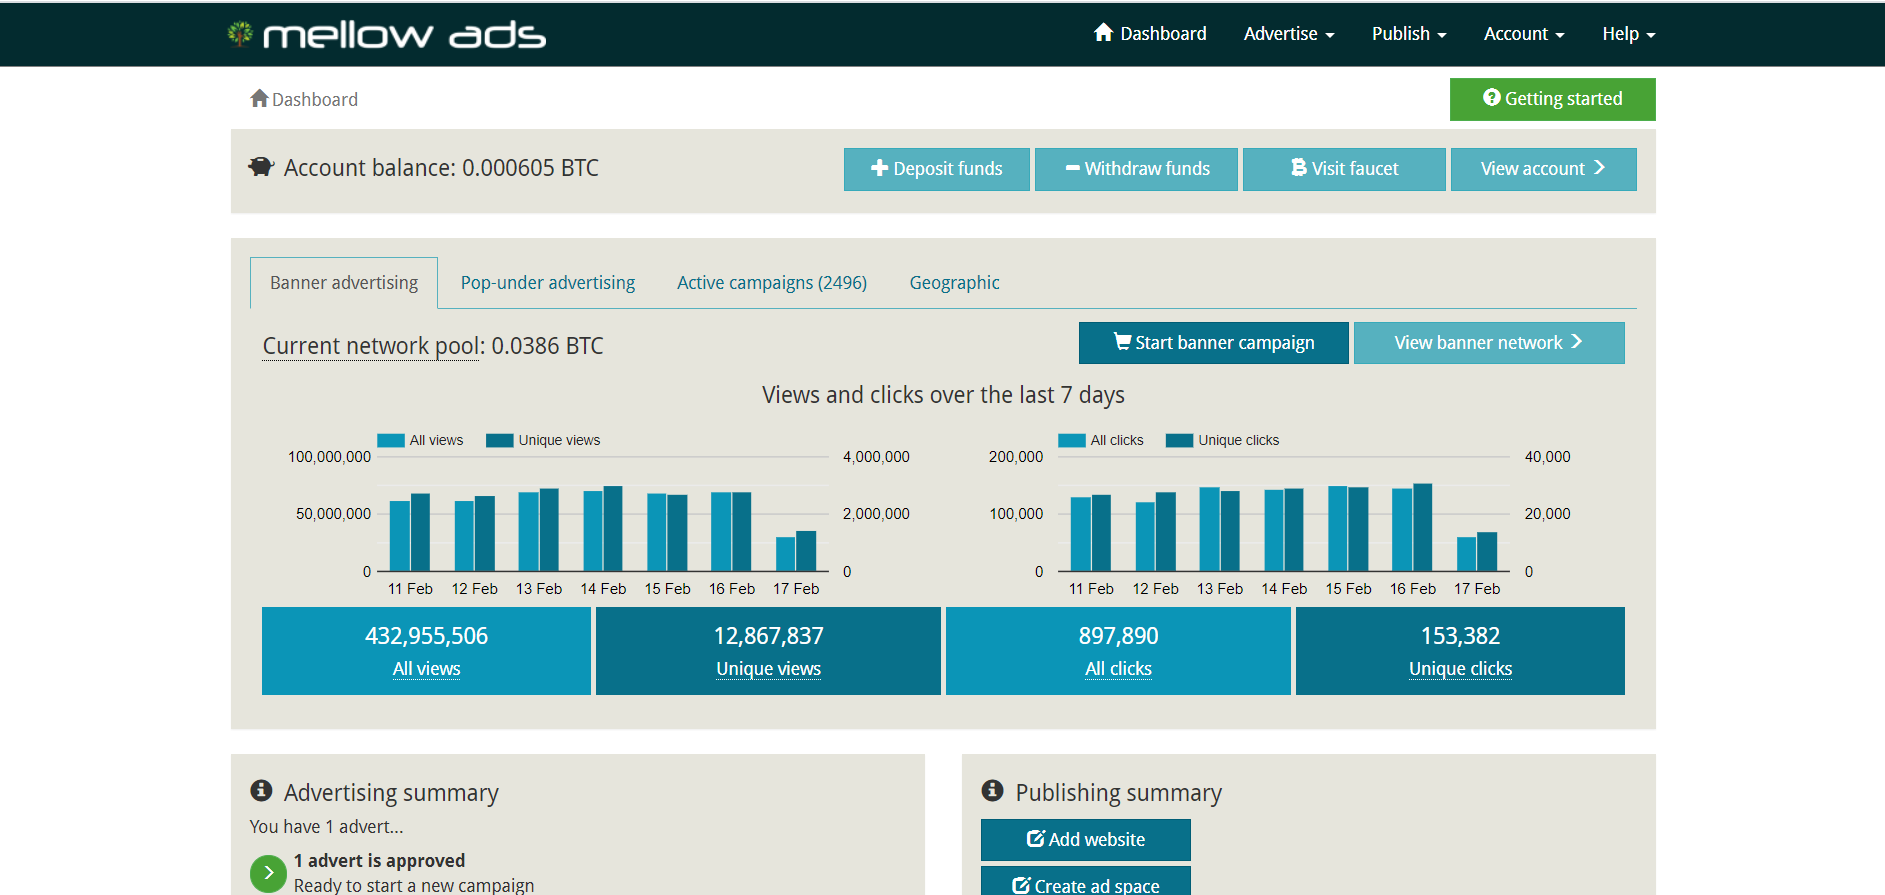Click the 'You have 1 advert...' text
Image resolution: width=1885 pixels, height=895 pixels.
coord(326,826)
